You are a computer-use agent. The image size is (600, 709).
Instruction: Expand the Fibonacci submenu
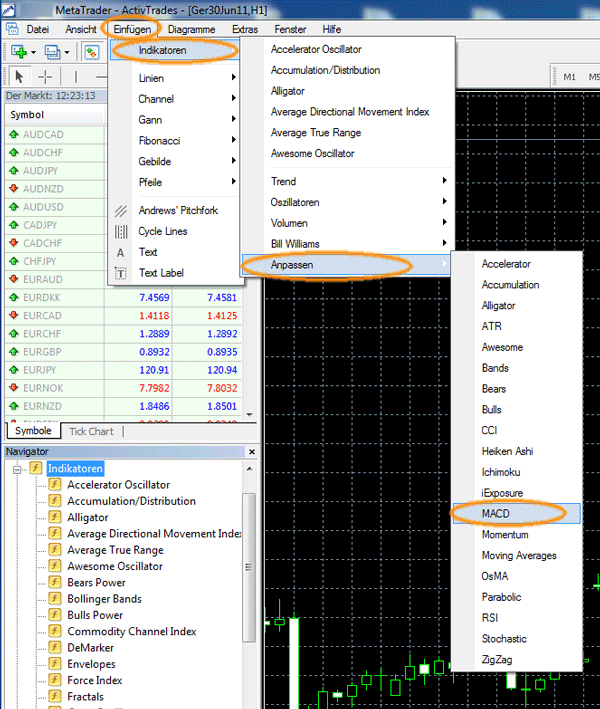tap(175, 140)
